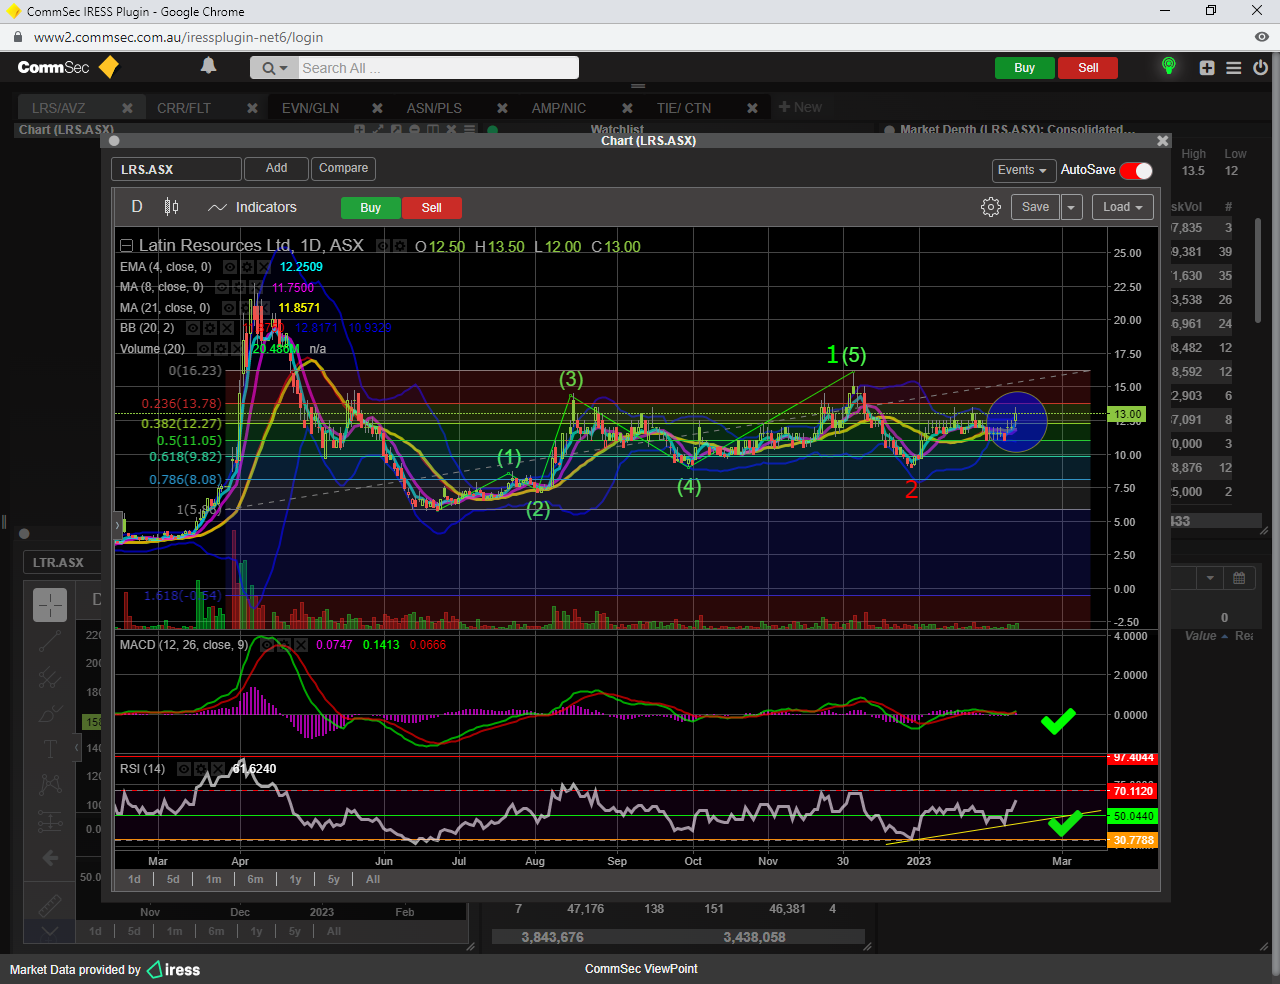The image size is (1280, 984).
Task: Click Sell in the CommSec header
Action: pyautogui.click(x=1088, y=68)
